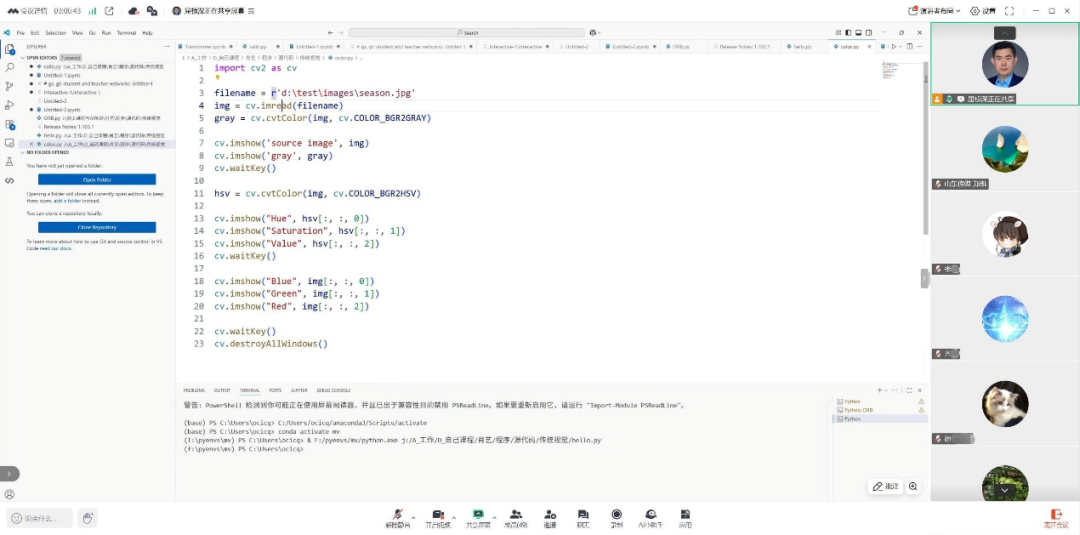Image resolution: width=1080 pixels, height=535 pixels.
Task: Open the code brackets activity bar icon
Action: [10, 180]
